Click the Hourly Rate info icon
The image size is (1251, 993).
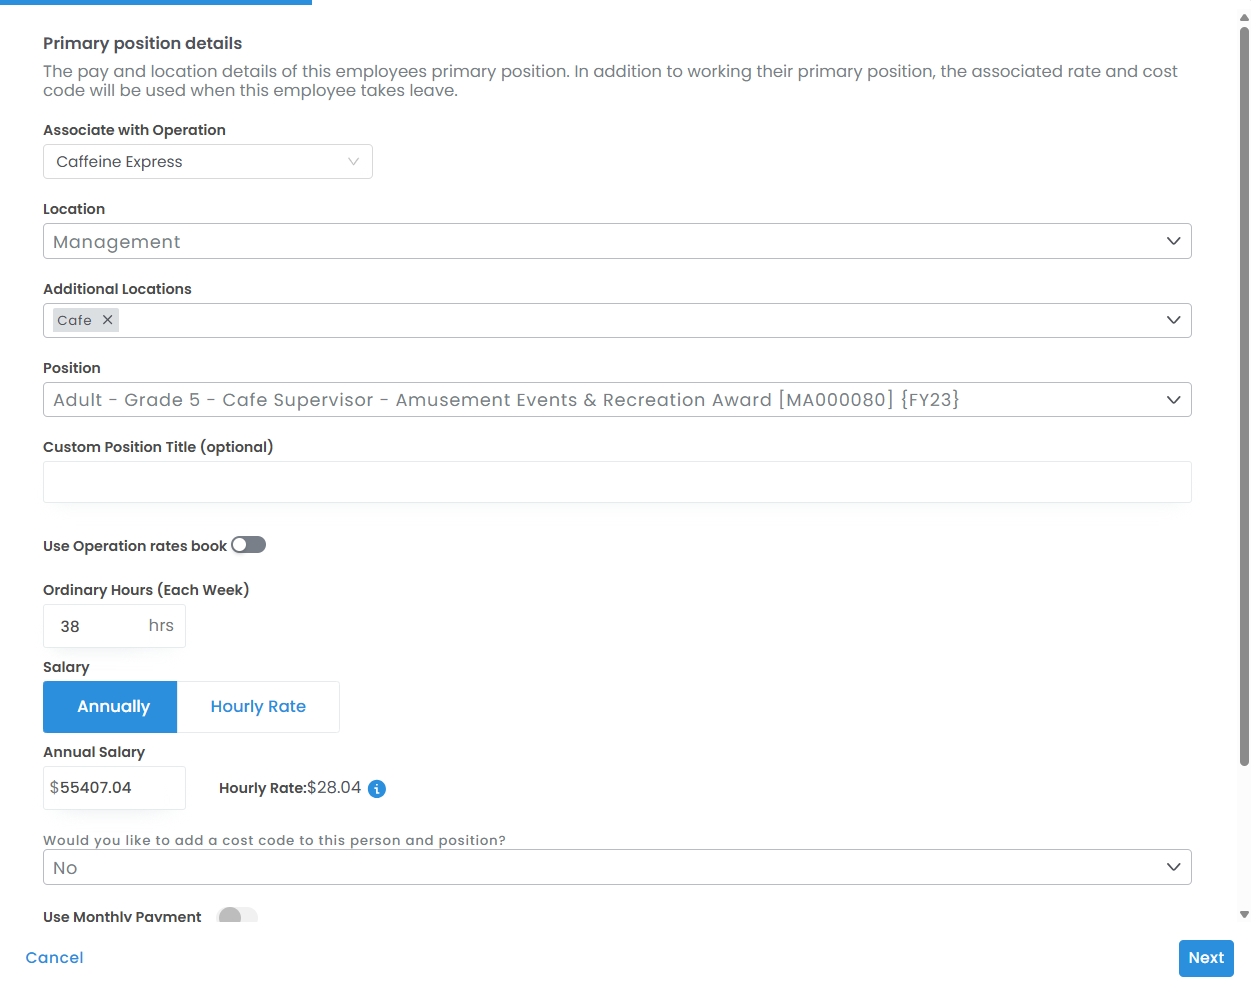[377, 789]
